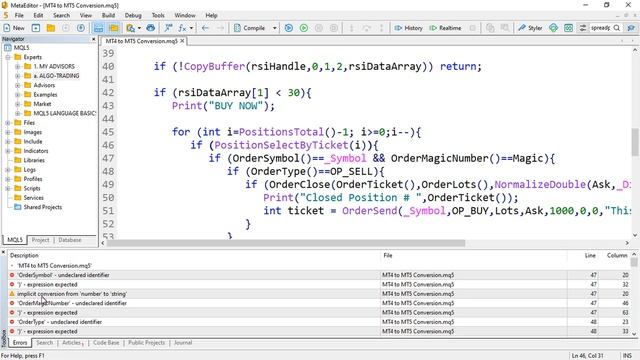Start profiling on History data
640x360 pixels.
click(408, 28)
